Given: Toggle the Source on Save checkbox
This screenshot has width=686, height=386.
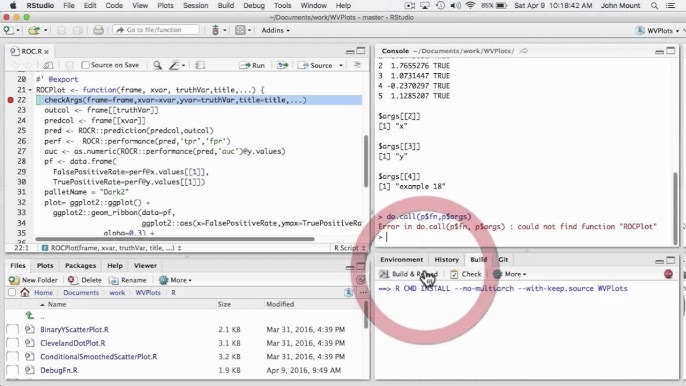Looking at the screenshot, I should click(x=85, y=65).
